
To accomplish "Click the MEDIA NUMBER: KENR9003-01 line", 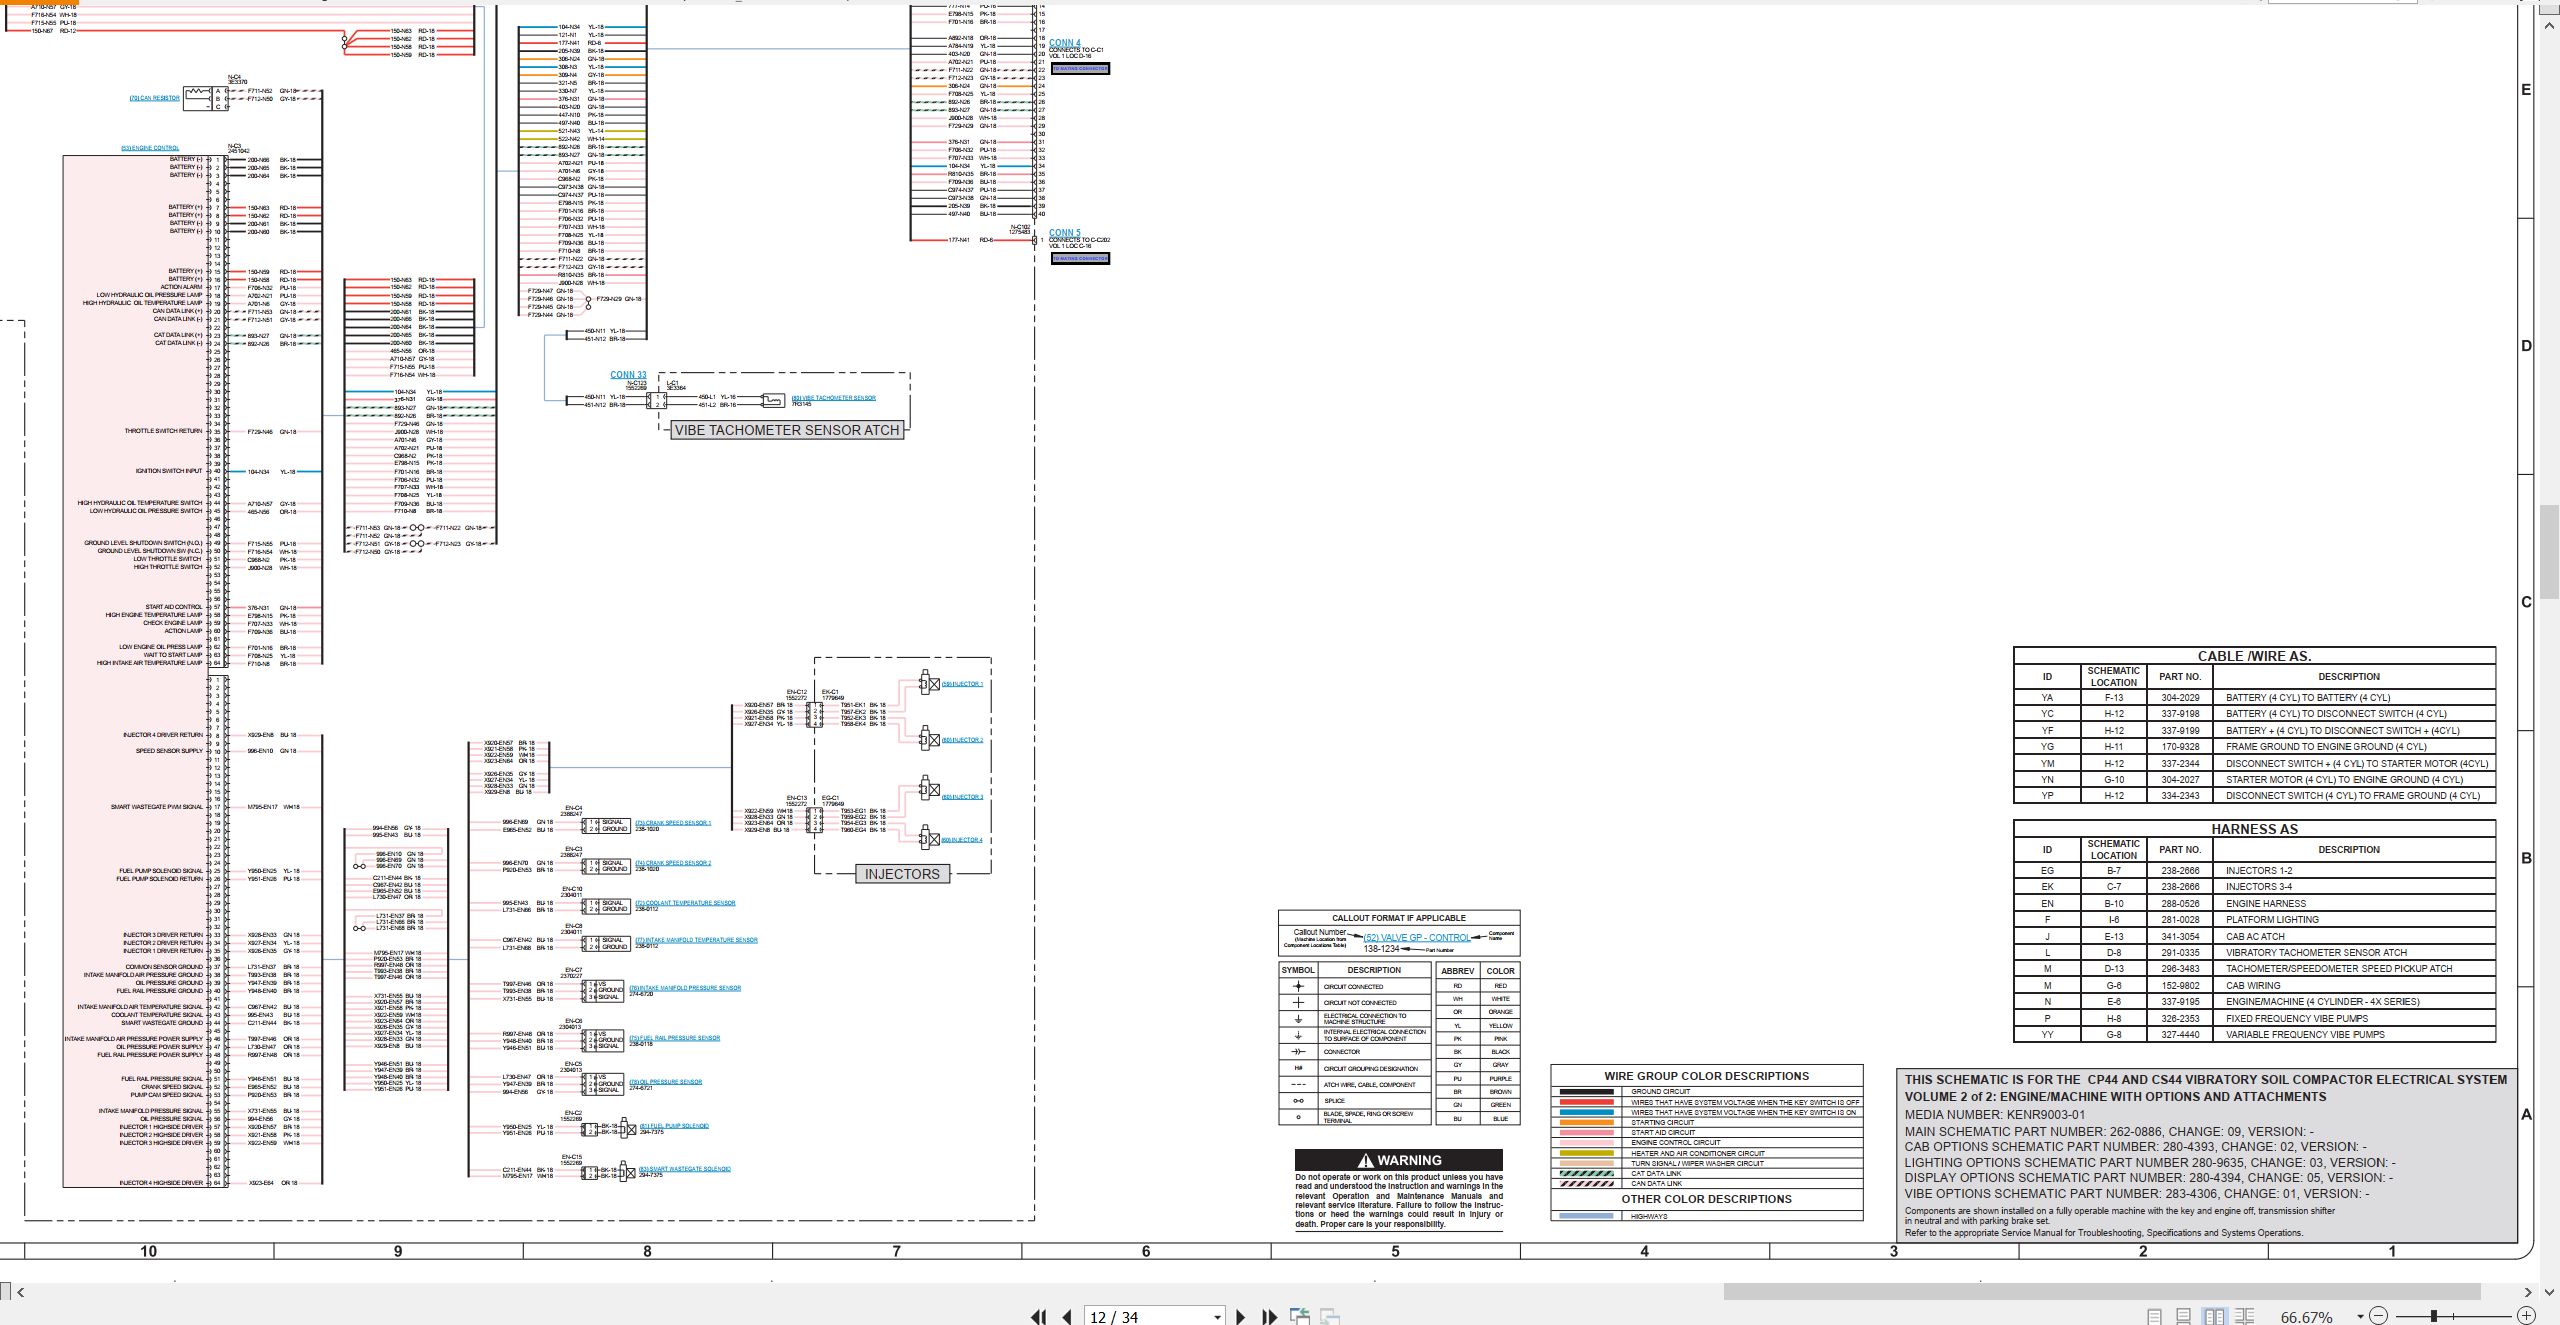I will (1994, 1115).
